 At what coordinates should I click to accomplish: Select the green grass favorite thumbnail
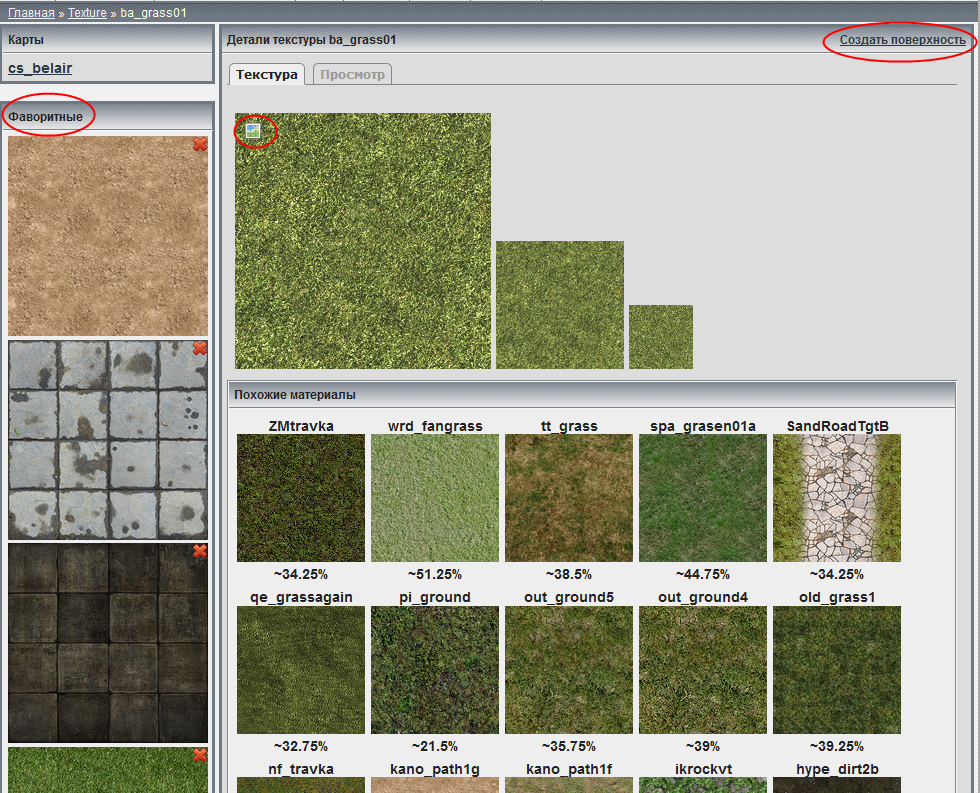(108, 770)
